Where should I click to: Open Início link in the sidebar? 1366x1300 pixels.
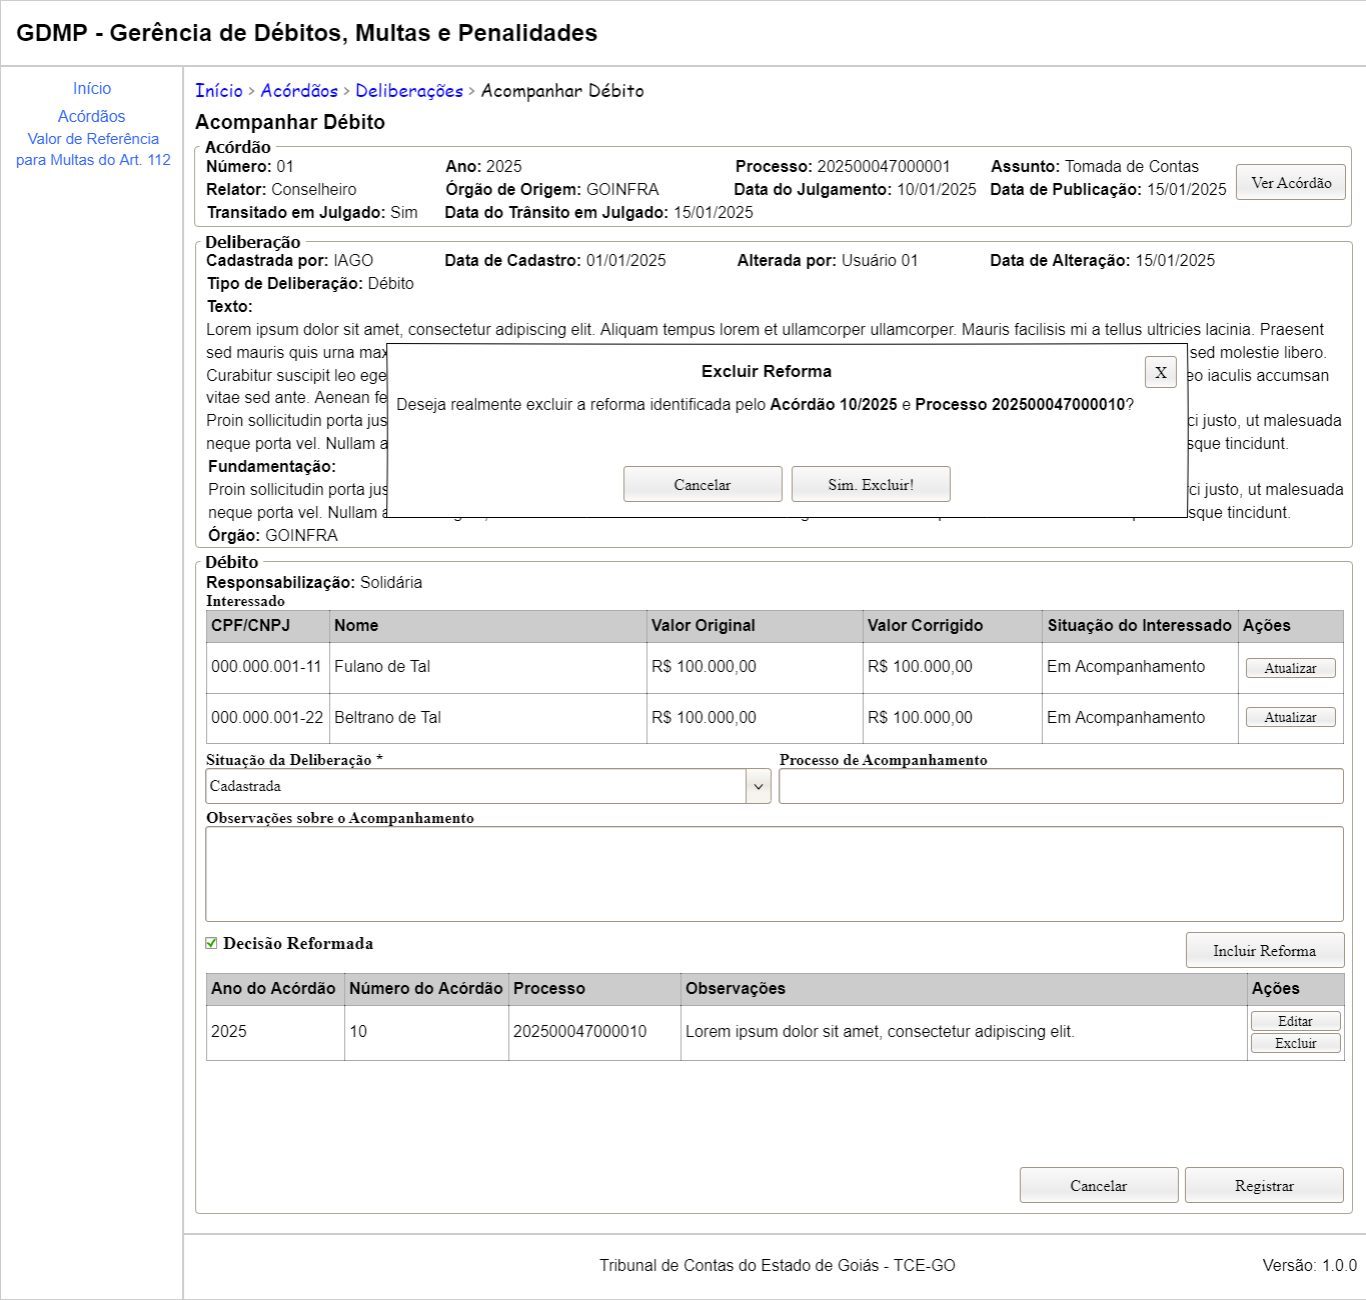tap(92, 89)
